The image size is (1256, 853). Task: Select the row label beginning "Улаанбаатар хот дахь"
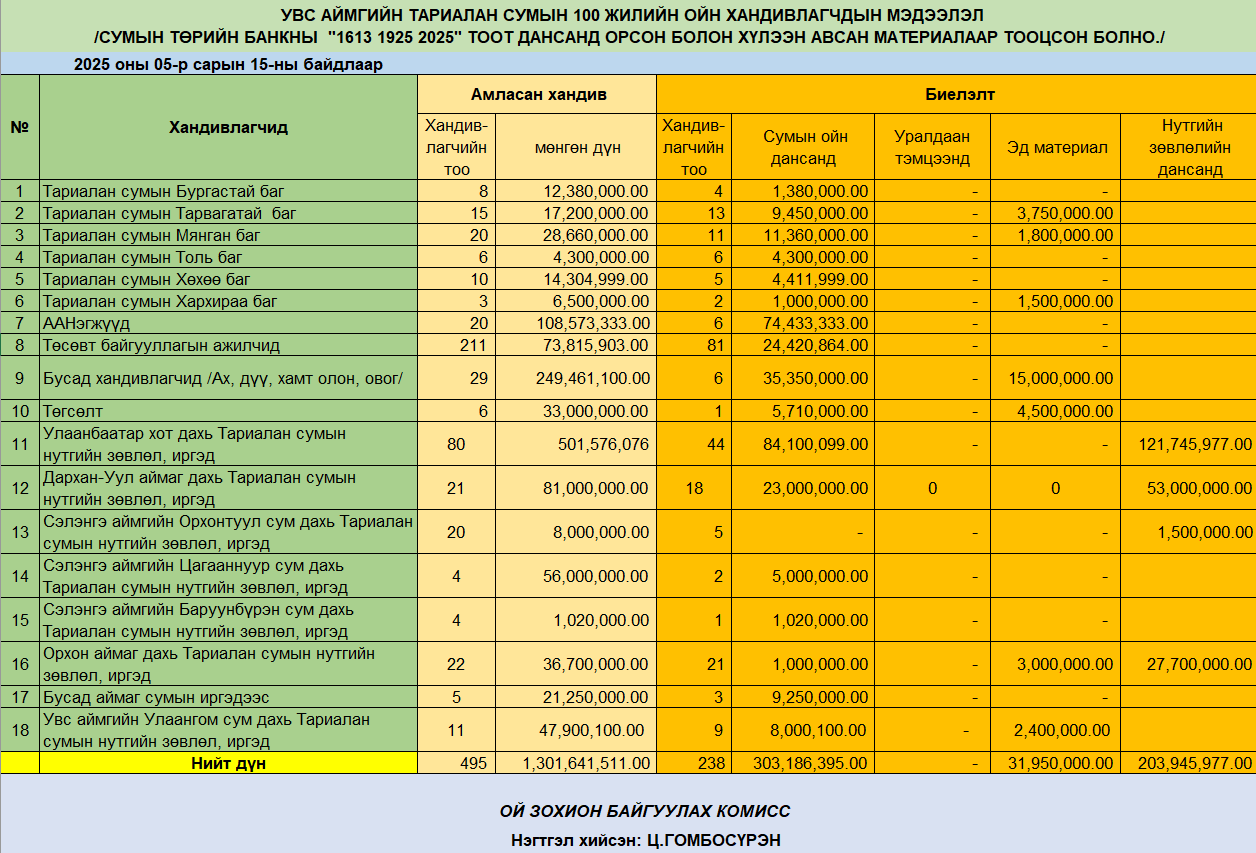(x=228, y=444)
